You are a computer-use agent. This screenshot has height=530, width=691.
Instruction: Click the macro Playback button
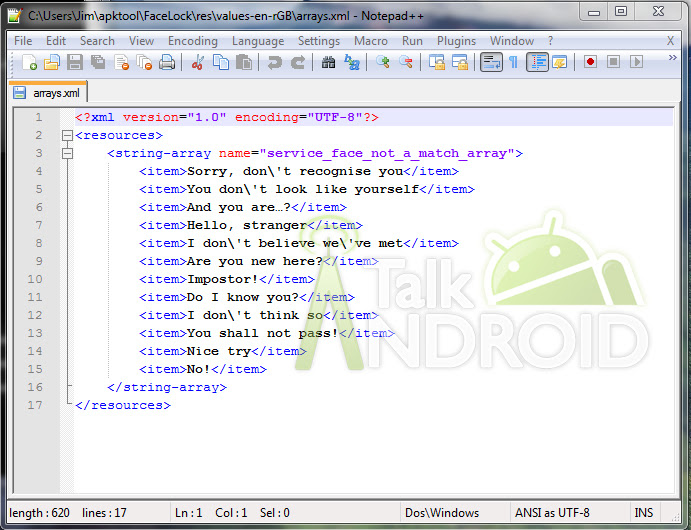point(636,62)
